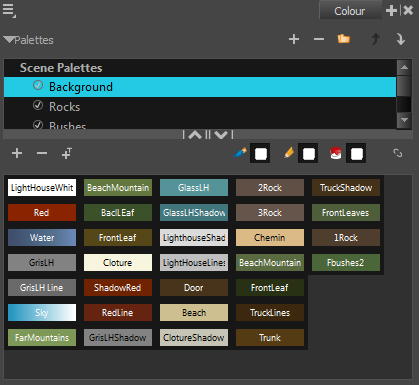This screenshot has height=385, width=419.
Task: Move the palette up with the up arrow
Action: (x=376, y=39)
